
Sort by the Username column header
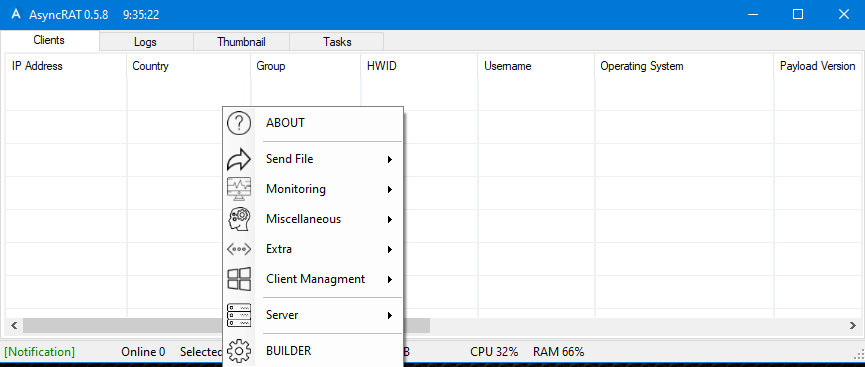[536, 66]
